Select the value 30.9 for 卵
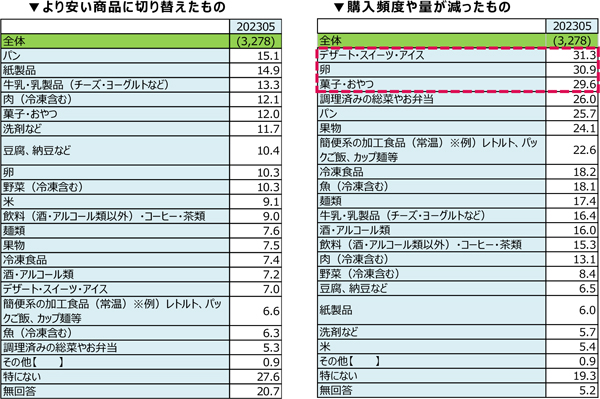Screen dimensions: 600x399 point(584,70)
